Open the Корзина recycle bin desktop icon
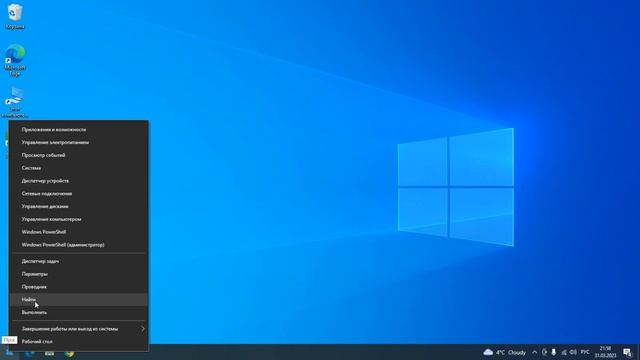The image size is (640, 360). tap(15, 16)
